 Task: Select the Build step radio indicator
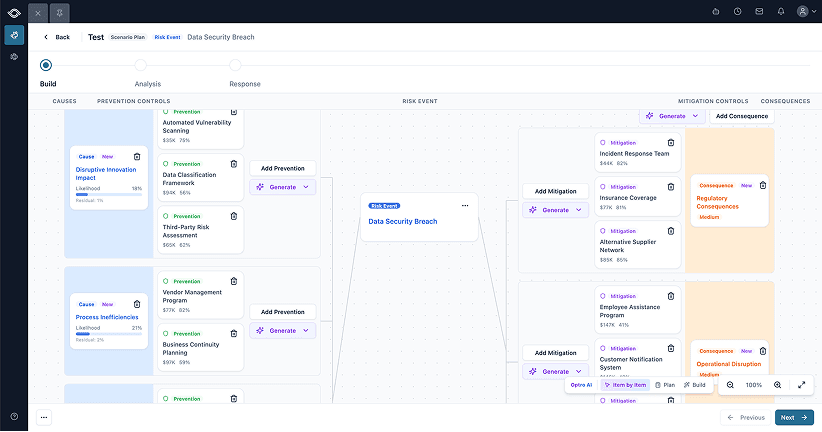point(46,65)
